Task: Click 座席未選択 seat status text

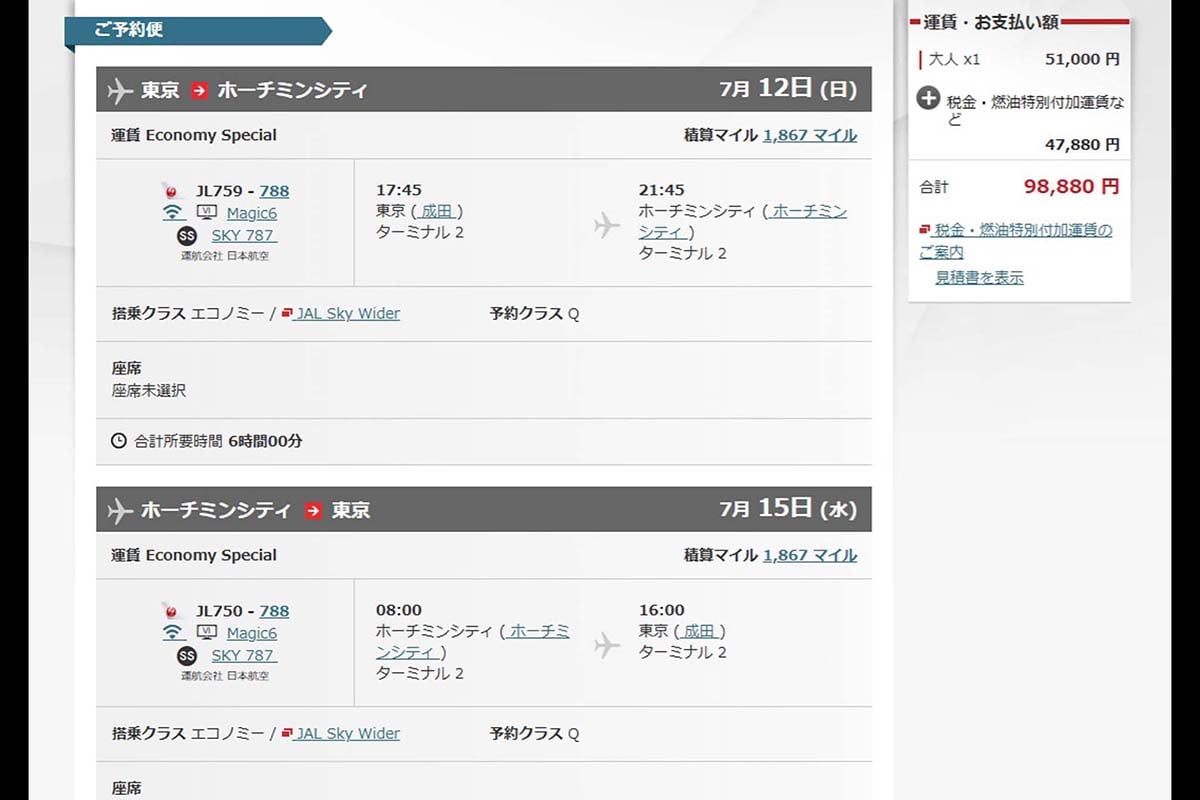Action: (149, 391)
